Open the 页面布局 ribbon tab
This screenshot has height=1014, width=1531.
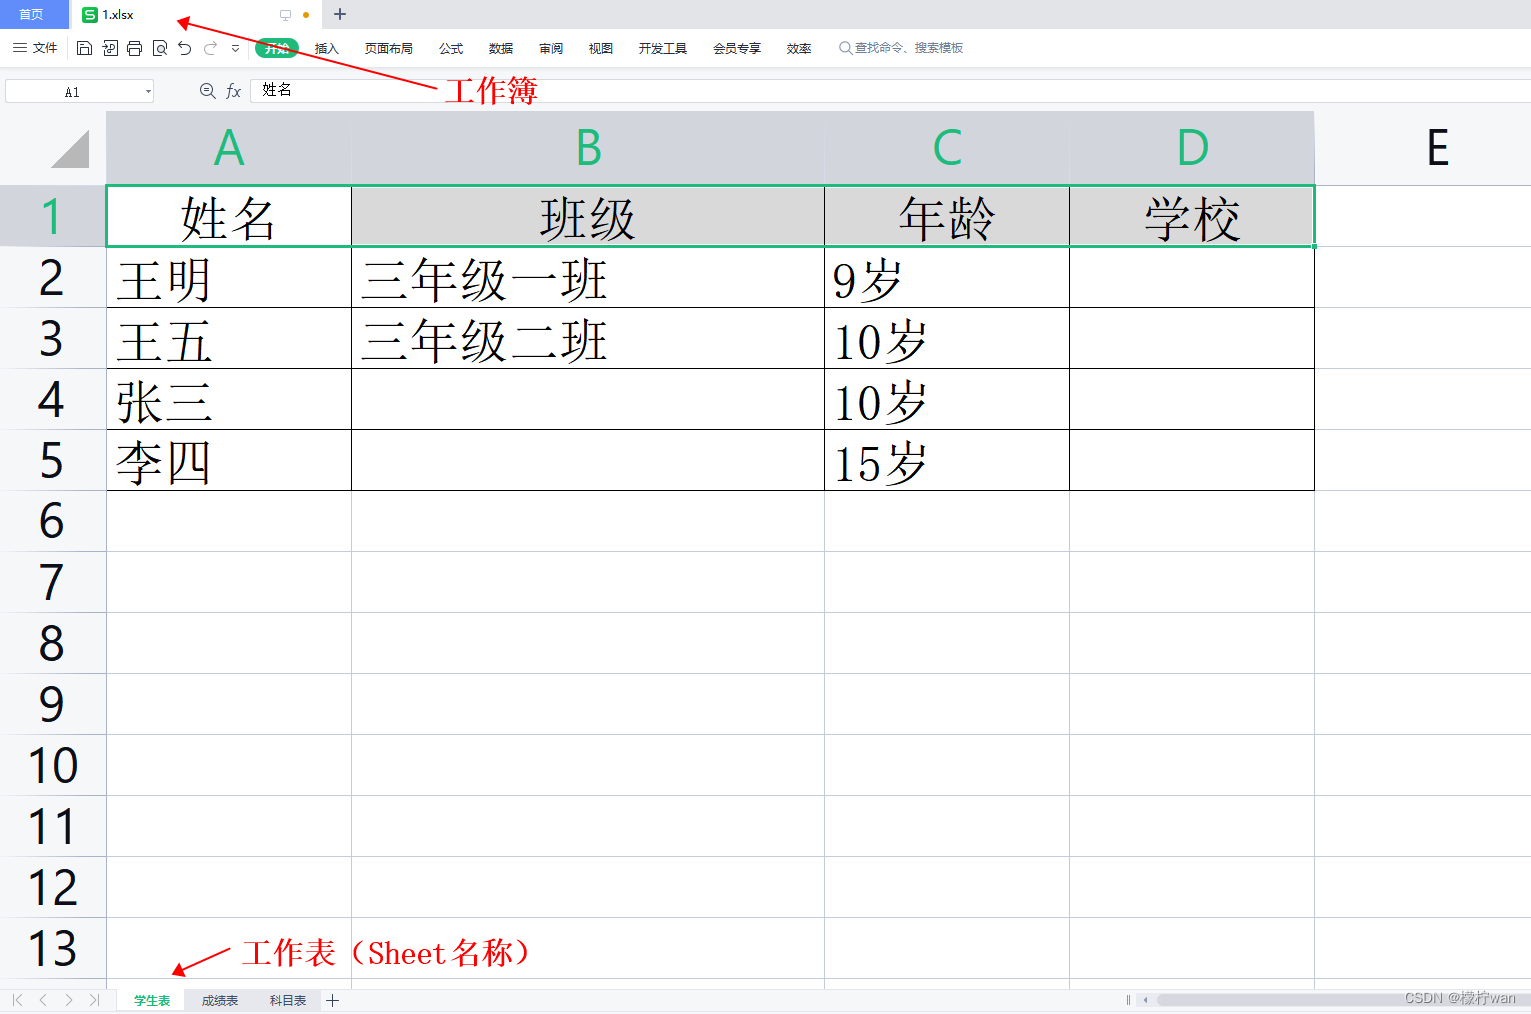coord(389,48)
